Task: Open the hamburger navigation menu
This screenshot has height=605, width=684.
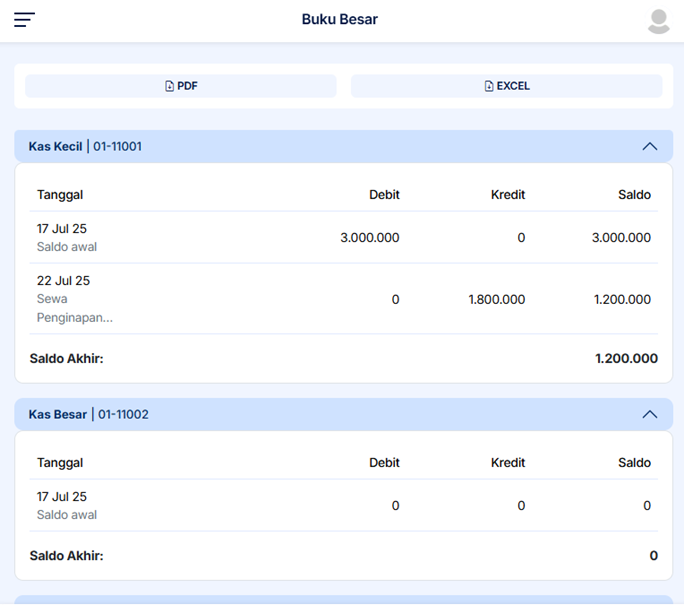Action: click(24, 20)
